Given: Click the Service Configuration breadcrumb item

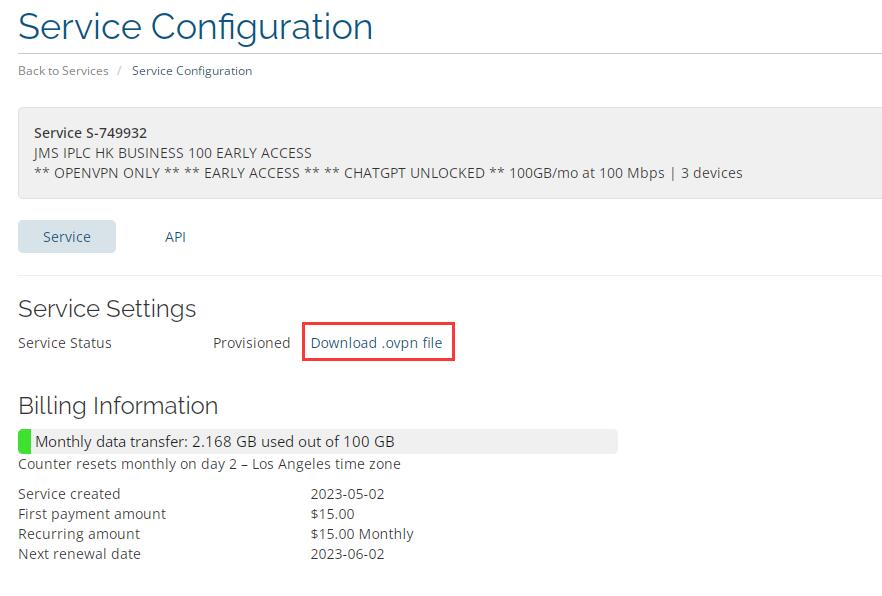Looking at the screenshot, I should point(192,71).
